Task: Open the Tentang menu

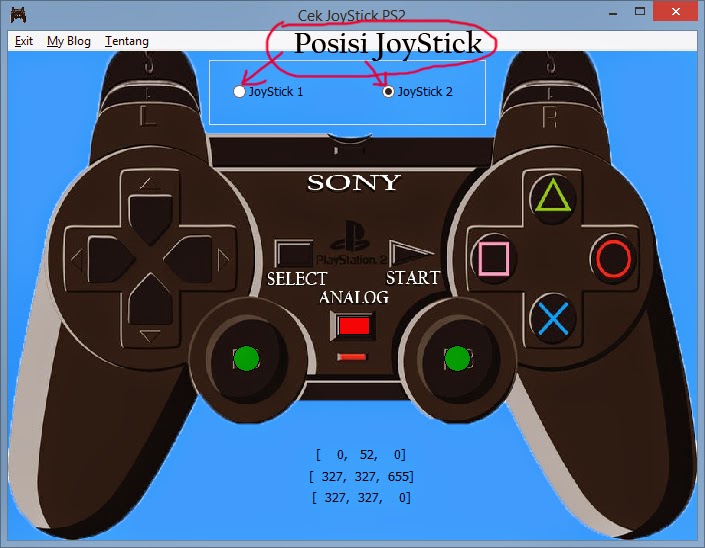Action: [127, 41]
